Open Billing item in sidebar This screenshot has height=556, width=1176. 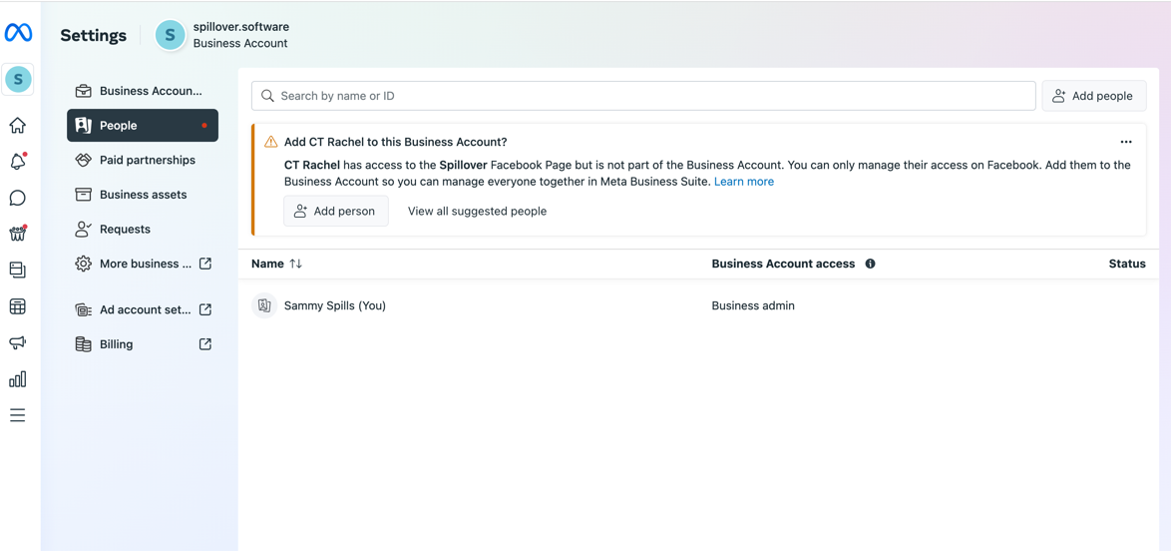pos(142,344)
